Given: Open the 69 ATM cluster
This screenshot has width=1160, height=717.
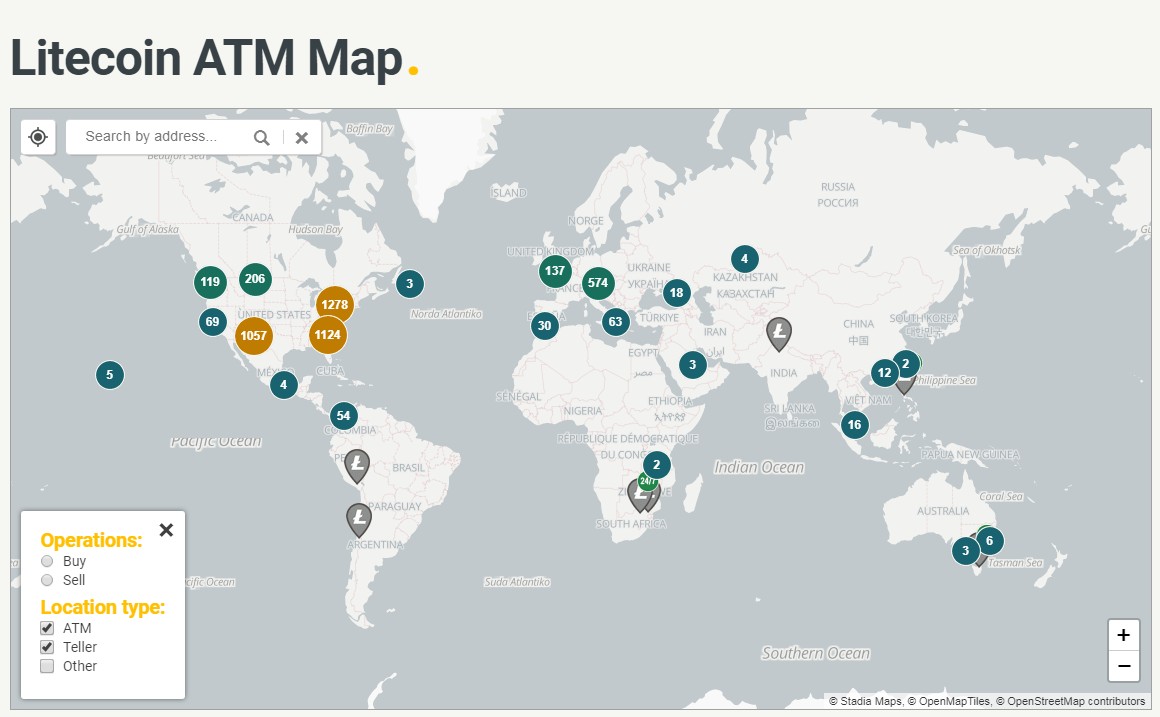Looking at the screenshot, I should [213, 322].
